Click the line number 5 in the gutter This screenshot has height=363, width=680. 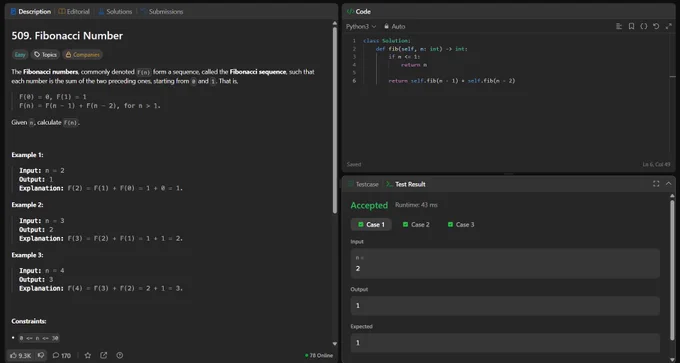pyautogui.click(x=354, y=73)
